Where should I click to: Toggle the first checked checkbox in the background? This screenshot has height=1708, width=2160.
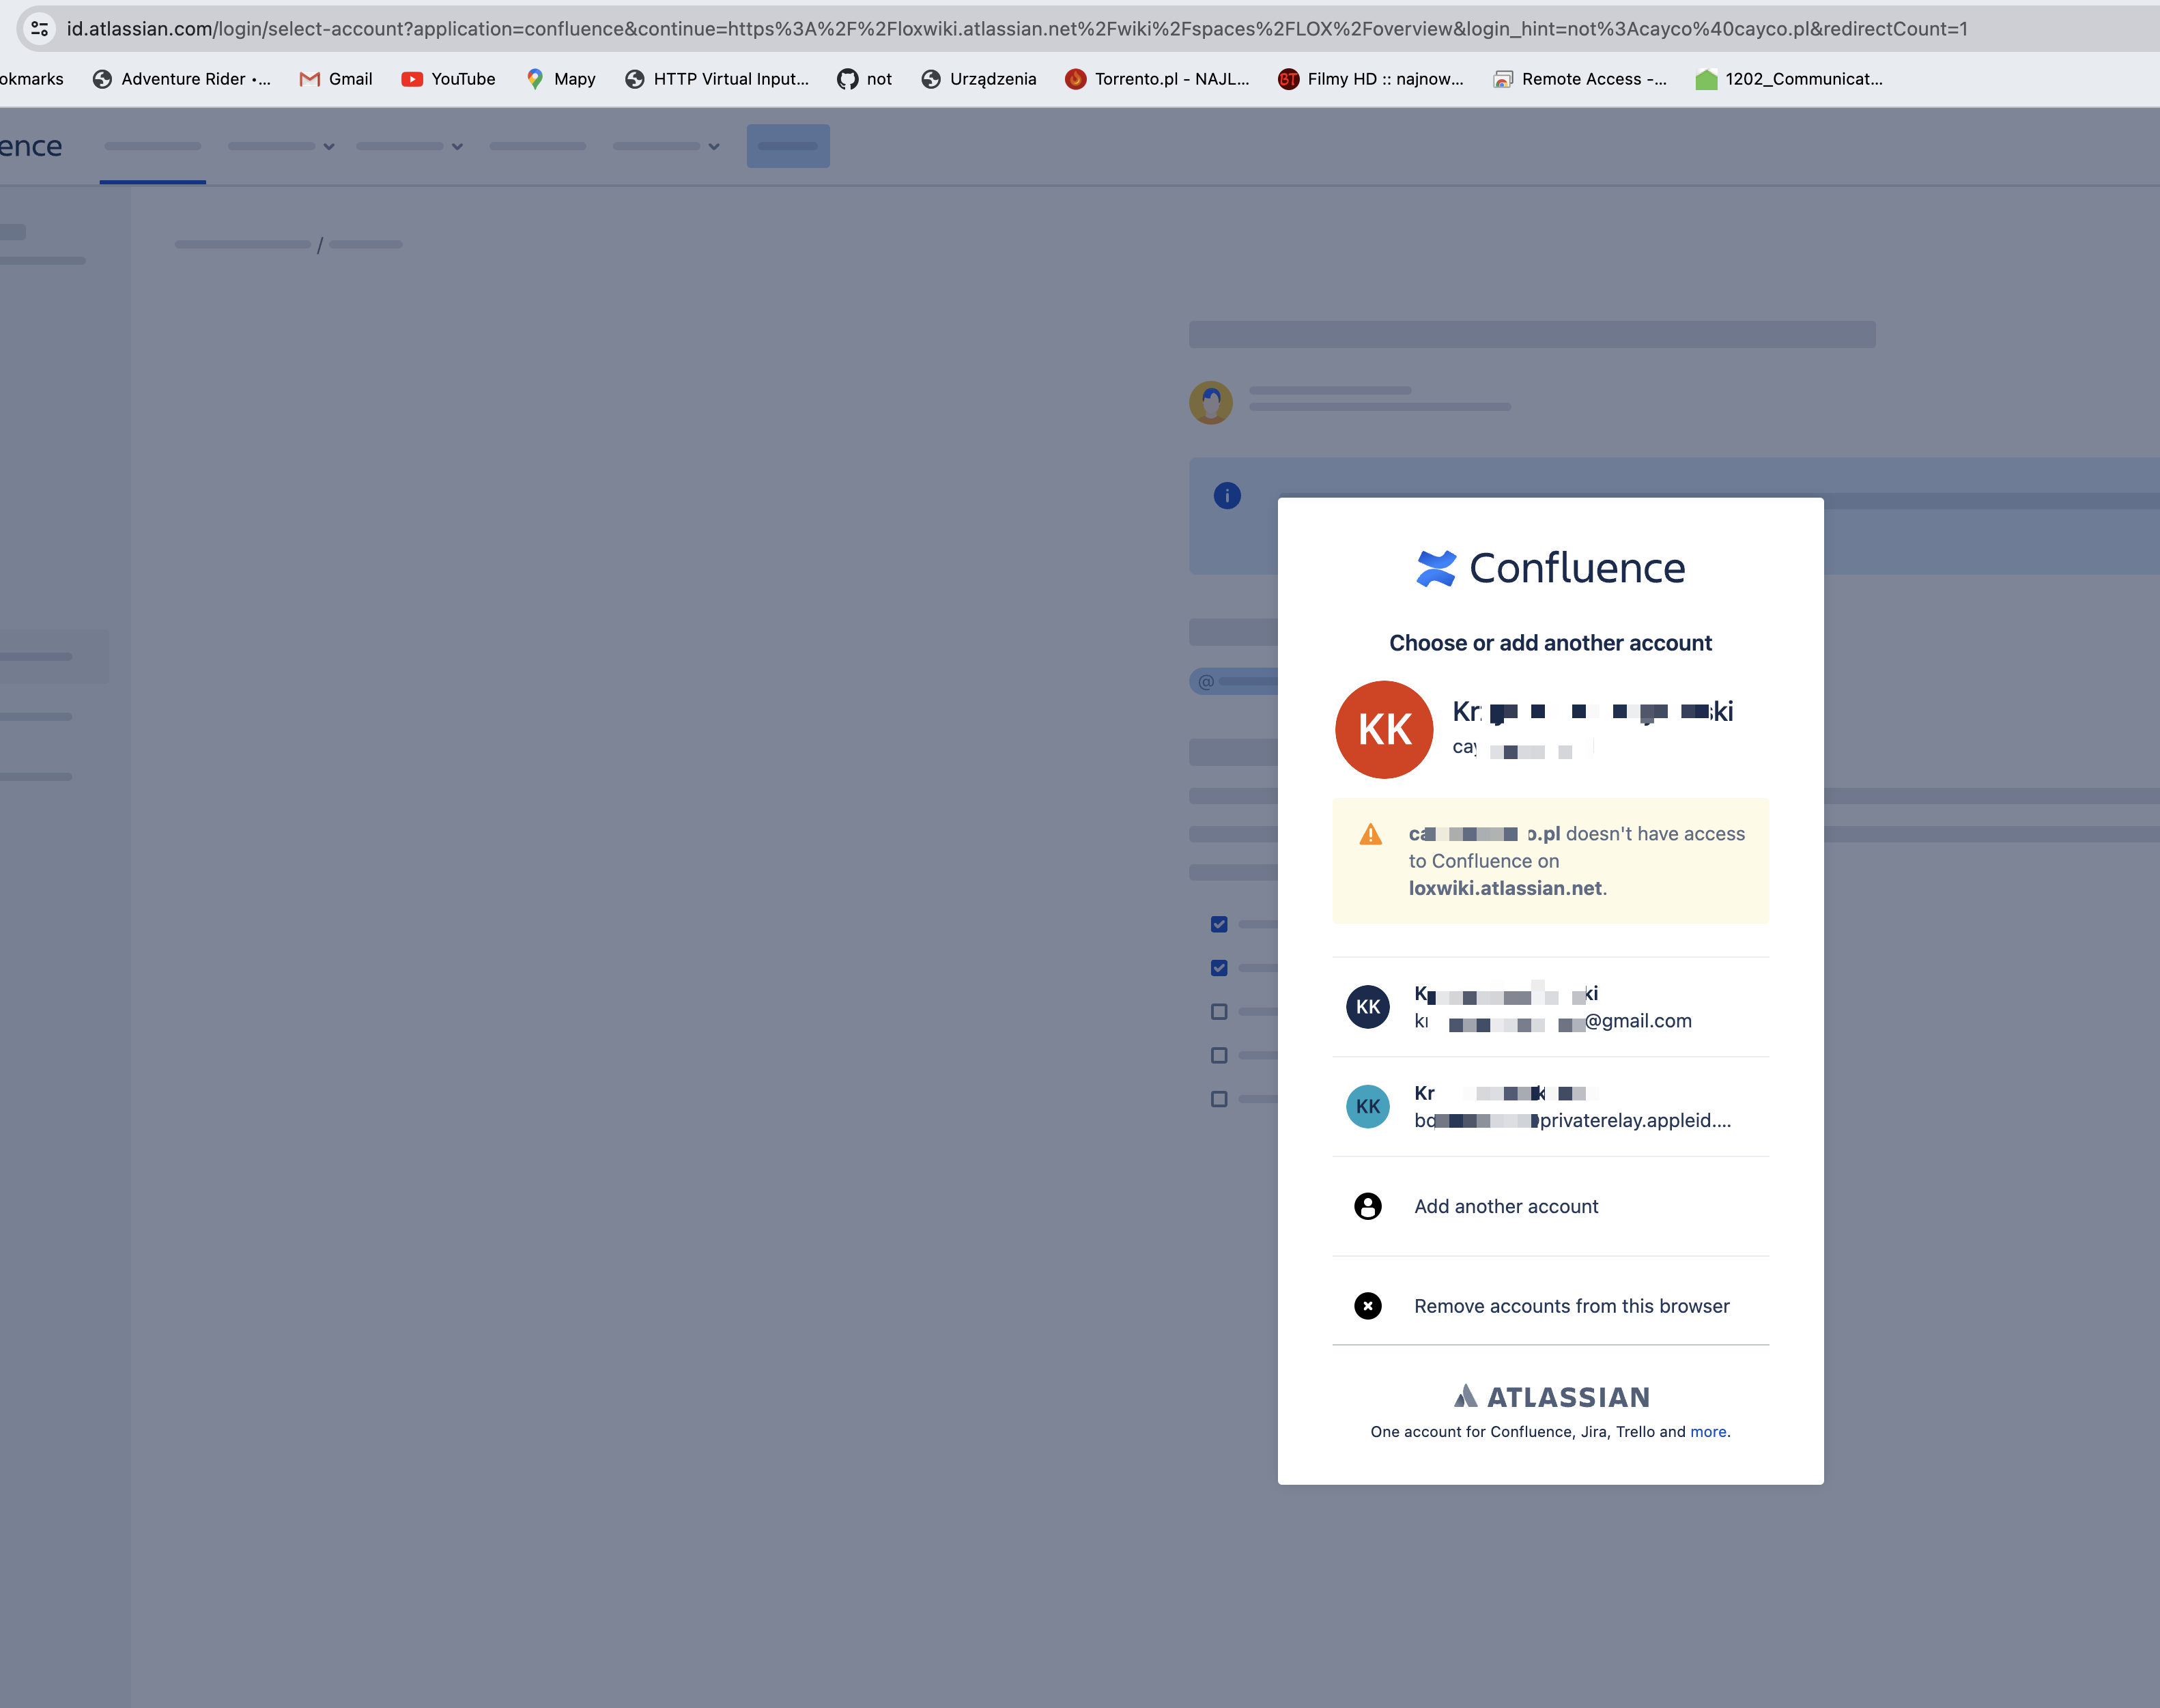tap(1219, 924)
